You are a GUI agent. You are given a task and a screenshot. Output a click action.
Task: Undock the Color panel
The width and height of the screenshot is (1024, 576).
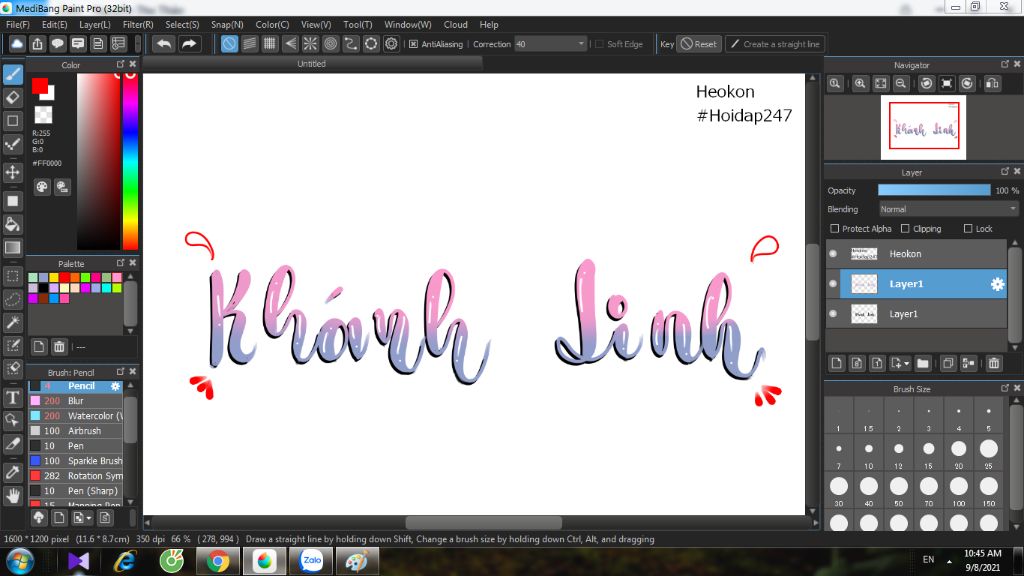[120, 64]
